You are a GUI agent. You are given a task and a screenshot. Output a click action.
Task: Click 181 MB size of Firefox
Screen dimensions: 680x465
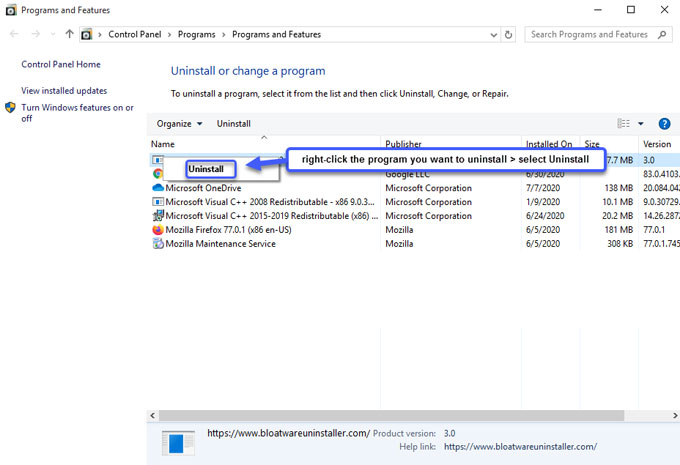point(619,229)
